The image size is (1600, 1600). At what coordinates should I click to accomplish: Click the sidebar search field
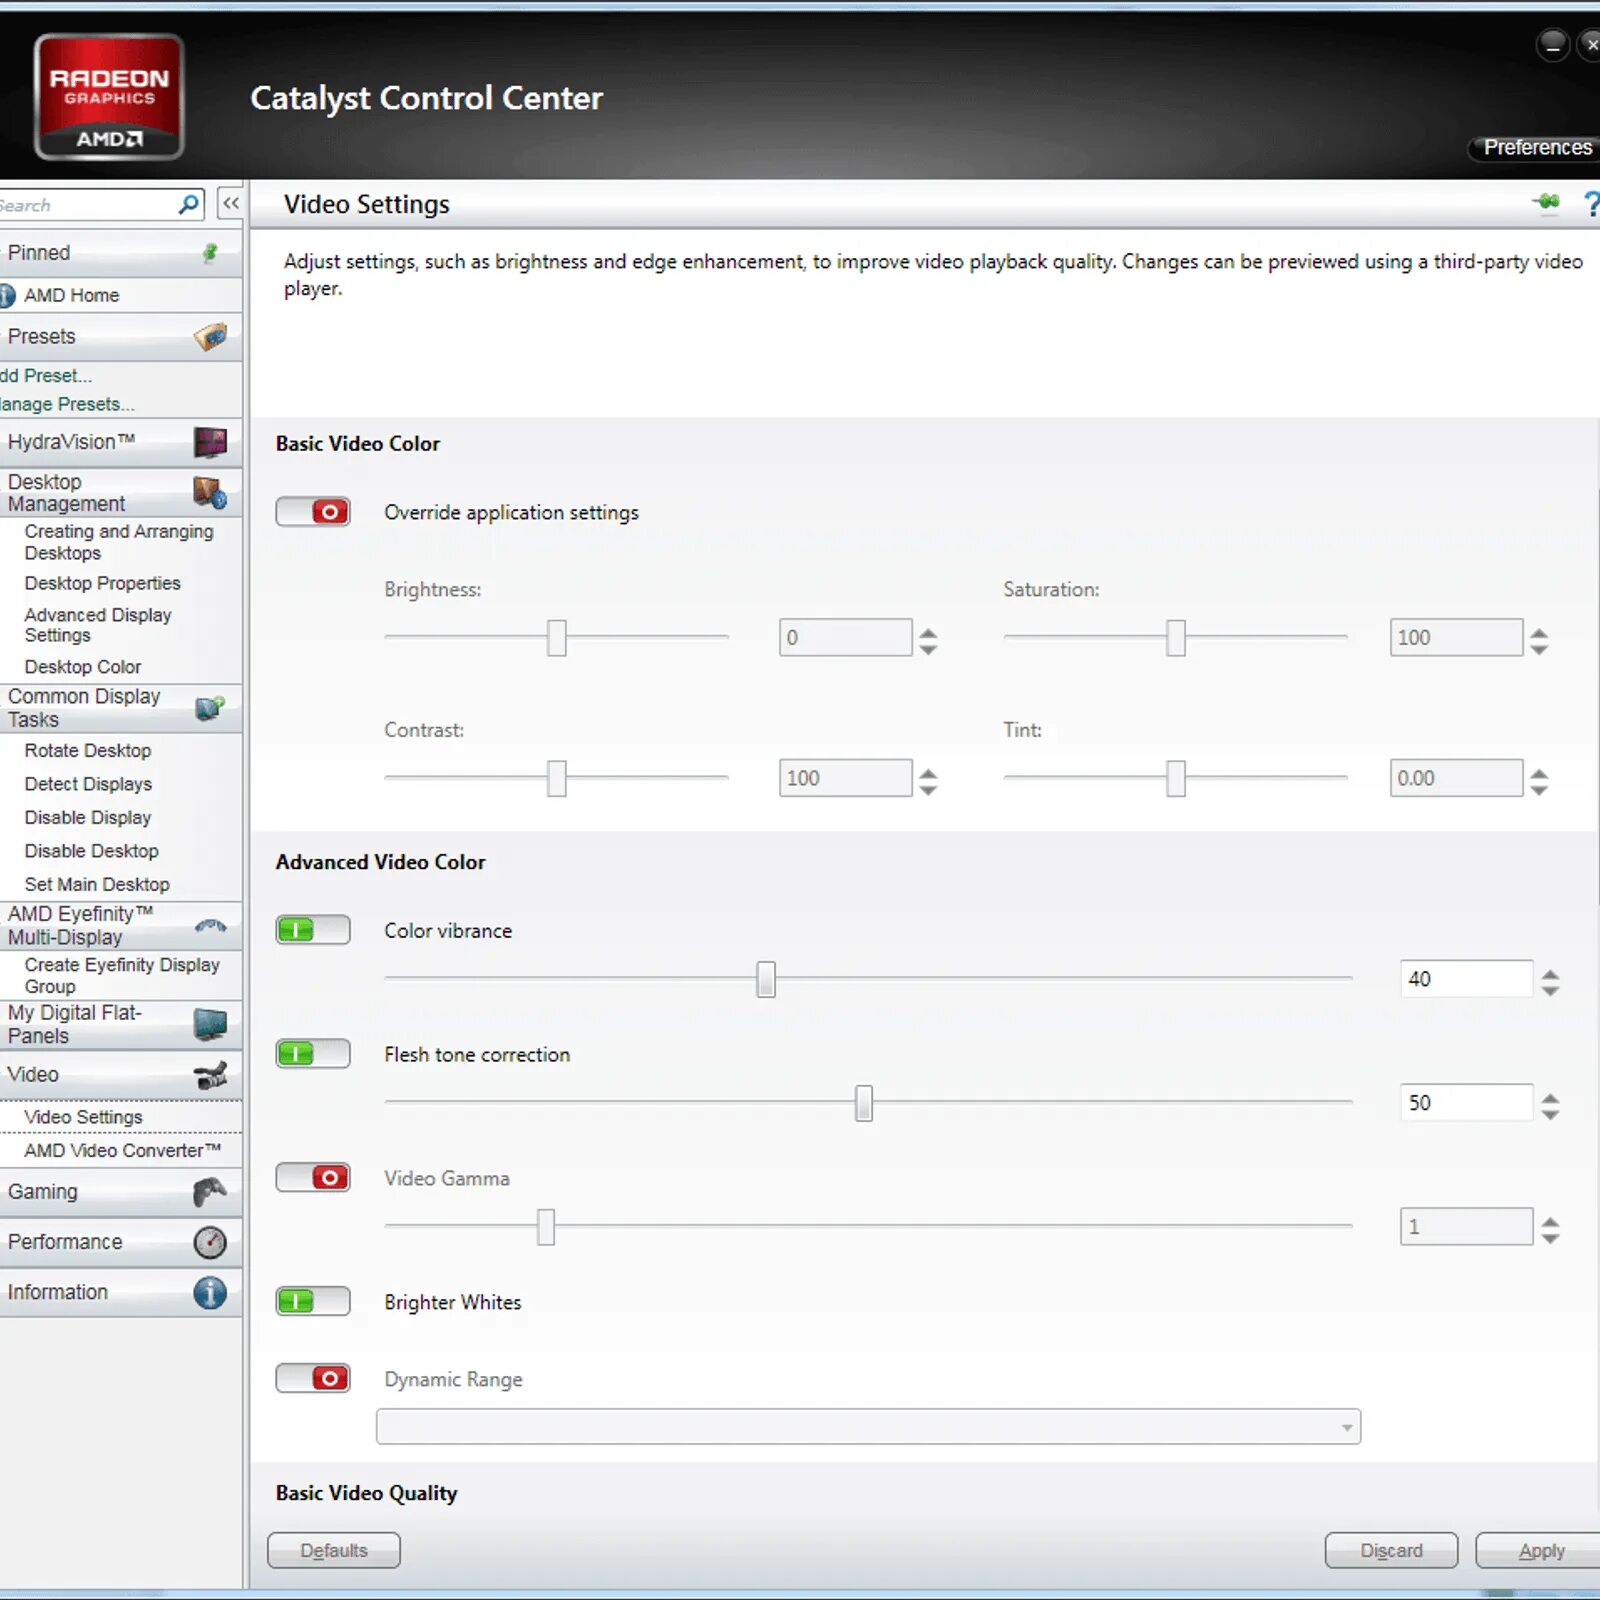pos(88,205)
